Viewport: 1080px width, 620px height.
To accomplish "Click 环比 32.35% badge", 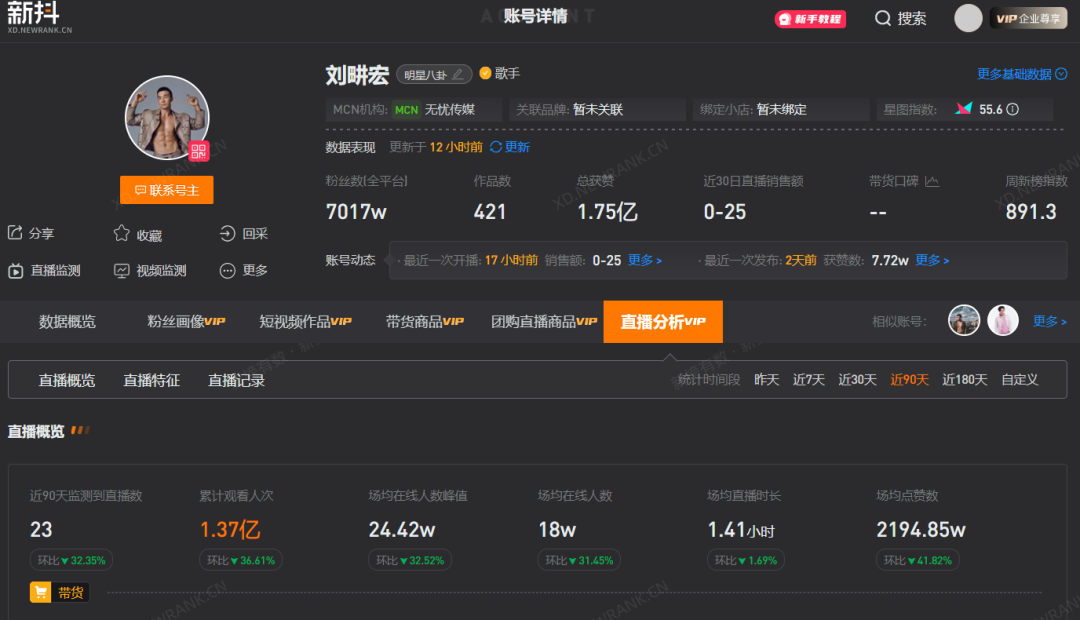I will pos(72,560).
